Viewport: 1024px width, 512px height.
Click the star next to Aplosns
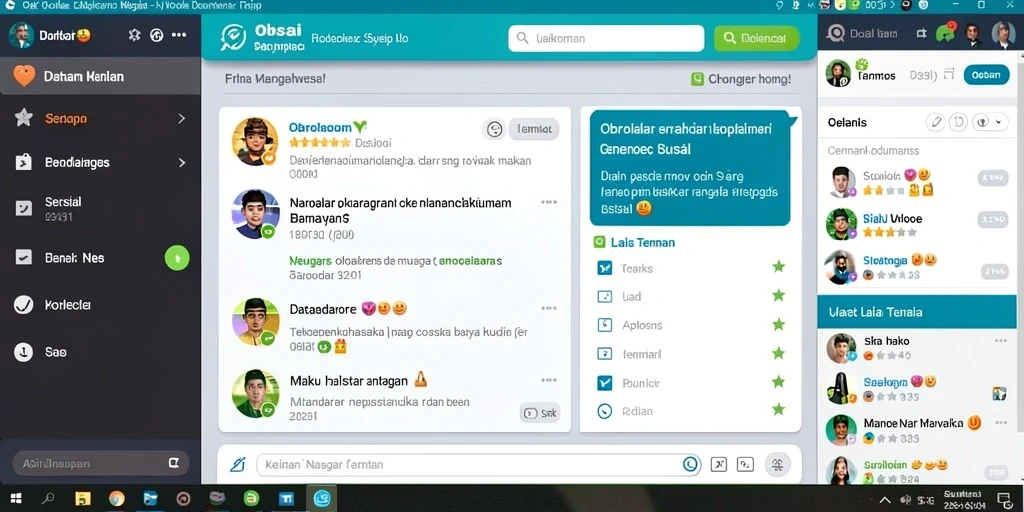(778, 324)
